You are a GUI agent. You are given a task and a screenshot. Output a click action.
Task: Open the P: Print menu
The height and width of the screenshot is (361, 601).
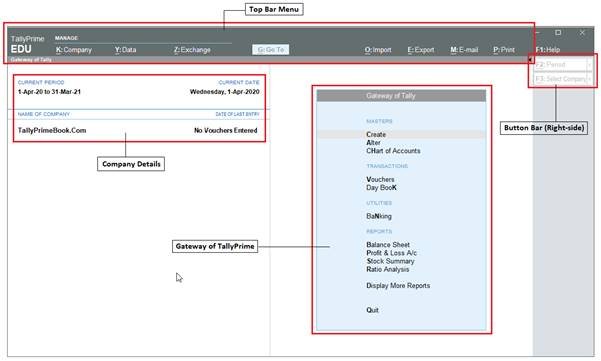click(x=504, y=50)
